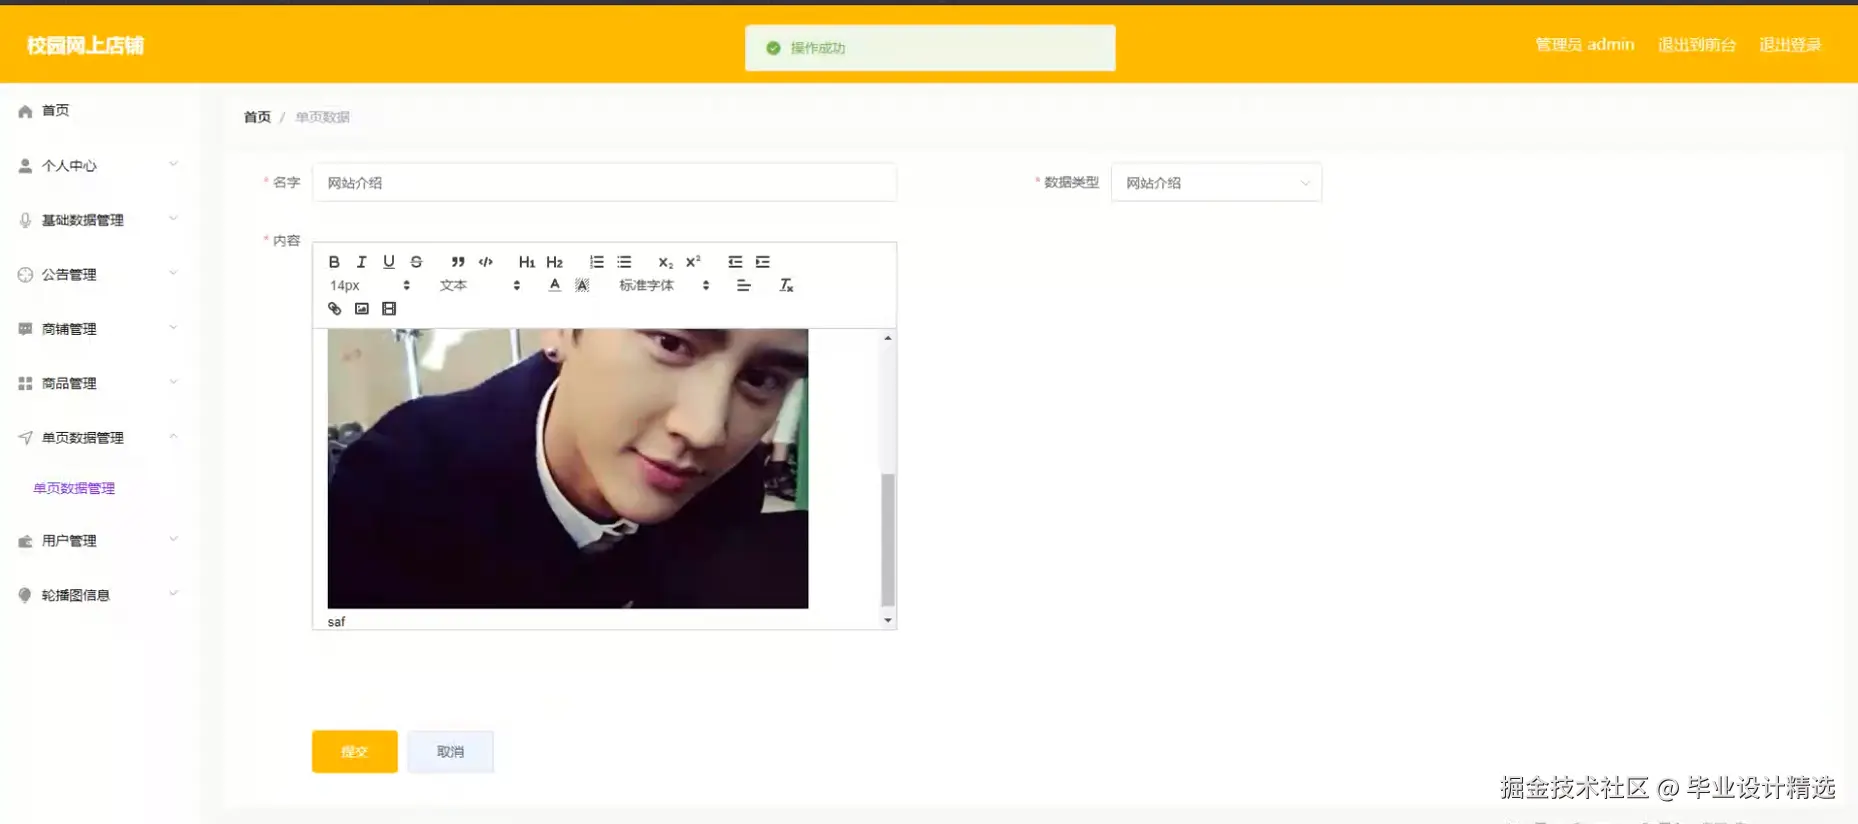Click the 首页 breadcrumb link
1858x824 pixels.
tap(257, 117)
